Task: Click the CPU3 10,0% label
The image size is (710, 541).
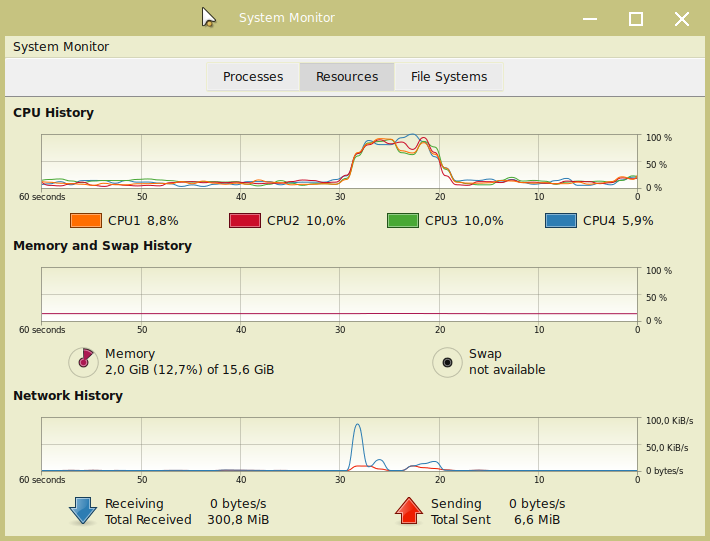Action: tap(464, 220)
